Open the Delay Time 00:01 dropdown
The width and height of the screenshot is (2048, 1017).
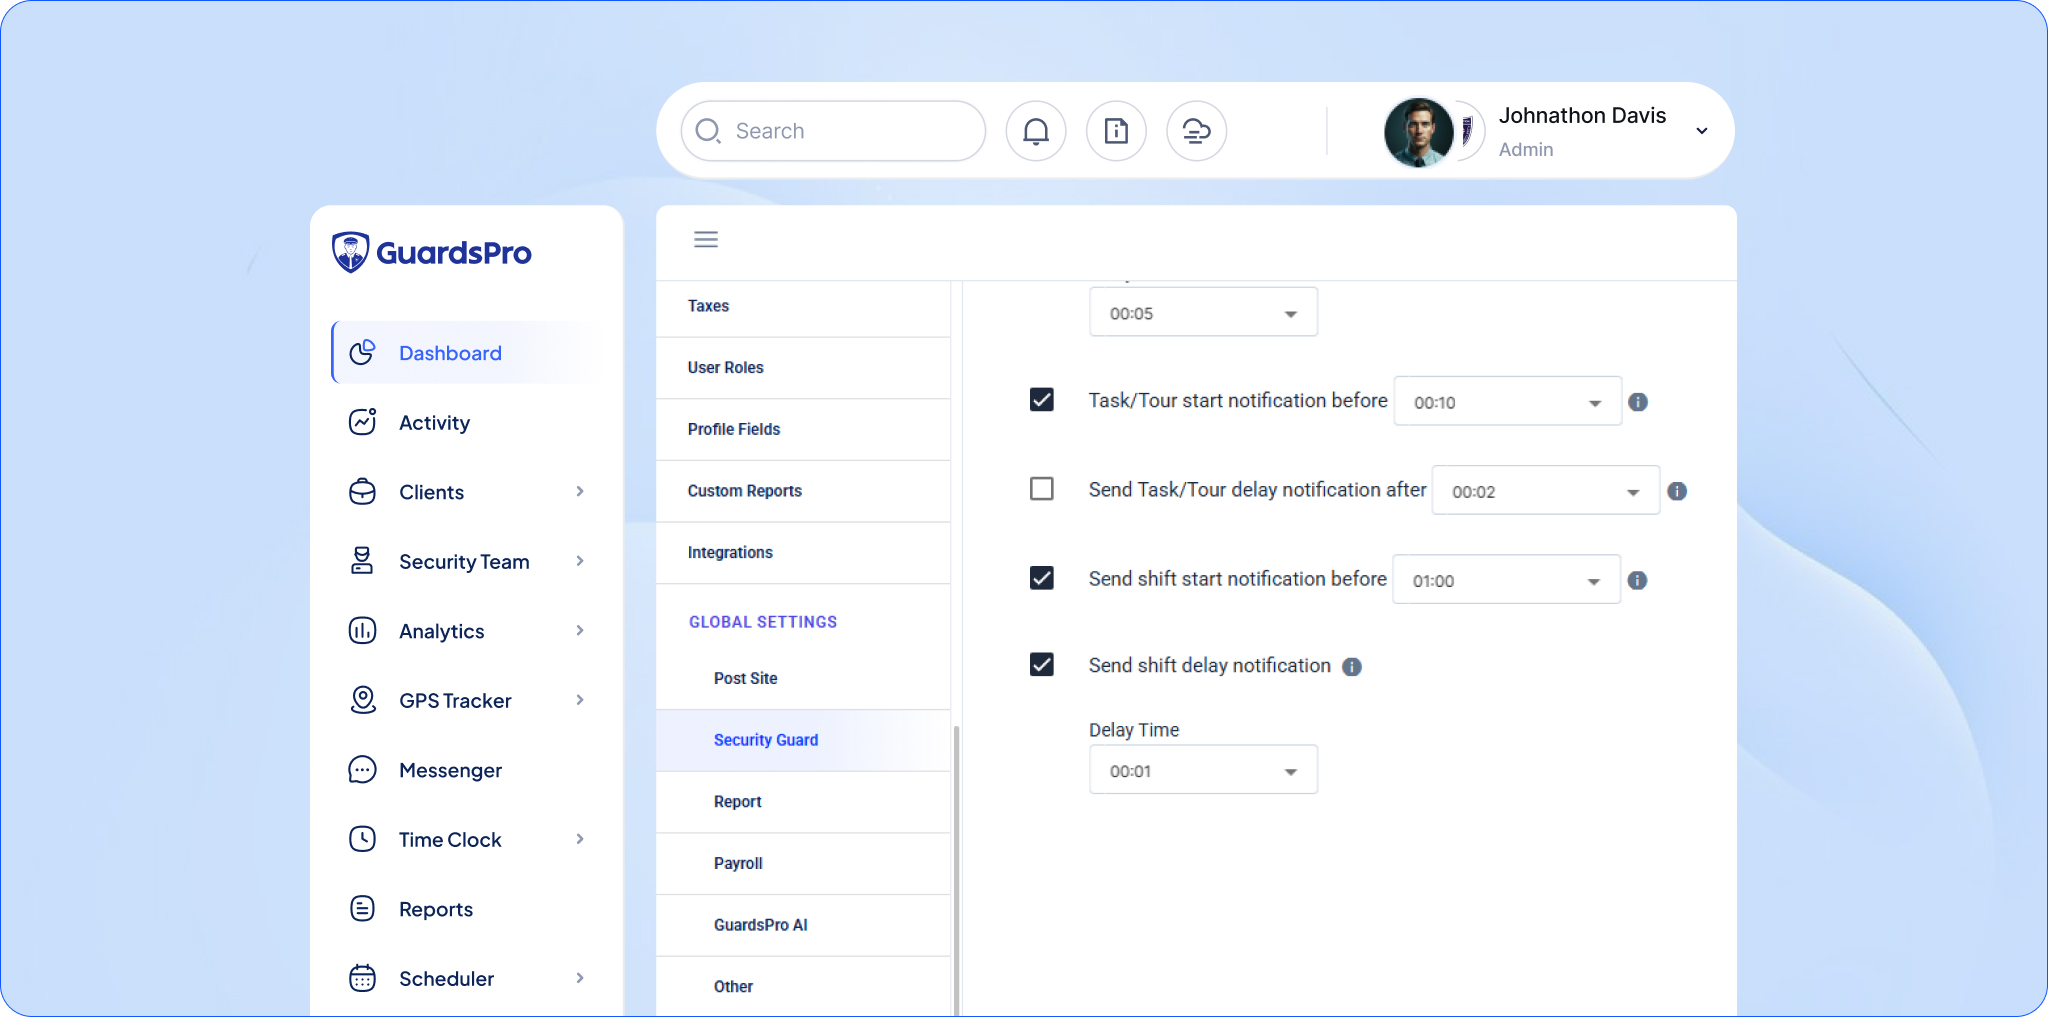(x=1203, y=770)
